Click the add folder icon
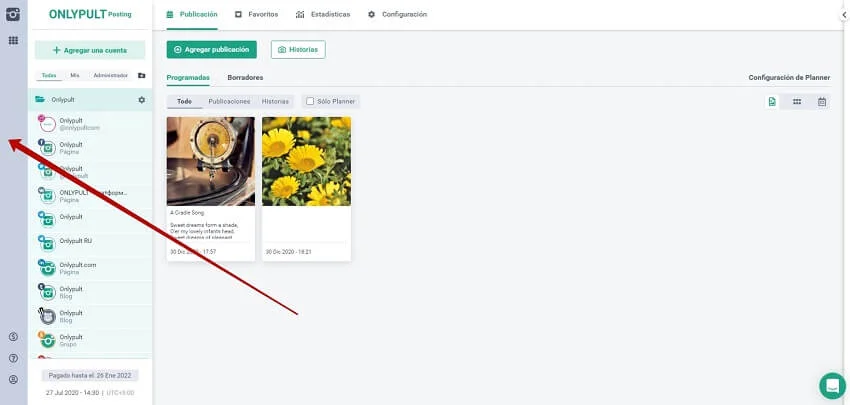 tap(141, 75)
